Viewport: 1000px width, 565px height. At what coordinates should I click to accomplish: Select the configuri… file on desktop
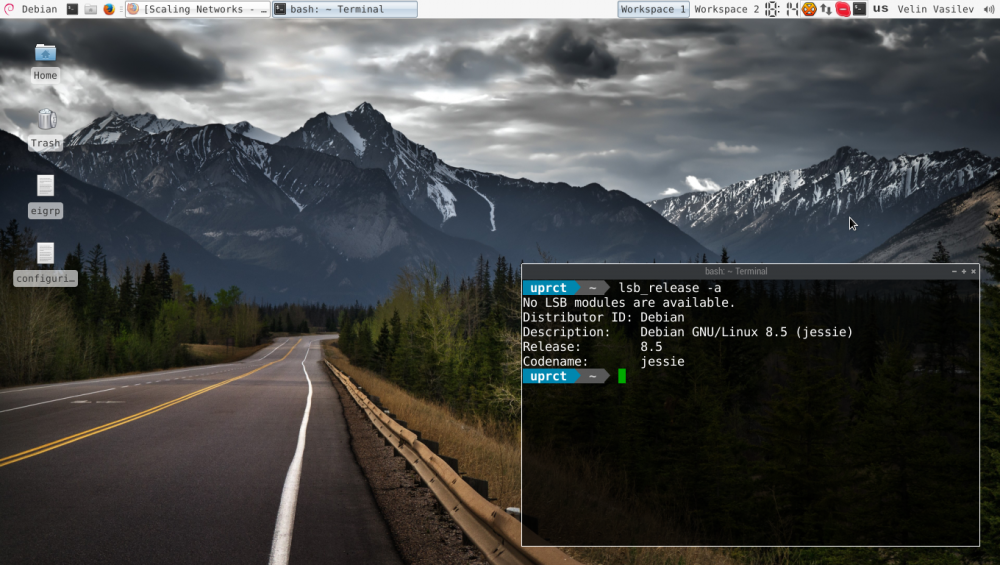45,265
